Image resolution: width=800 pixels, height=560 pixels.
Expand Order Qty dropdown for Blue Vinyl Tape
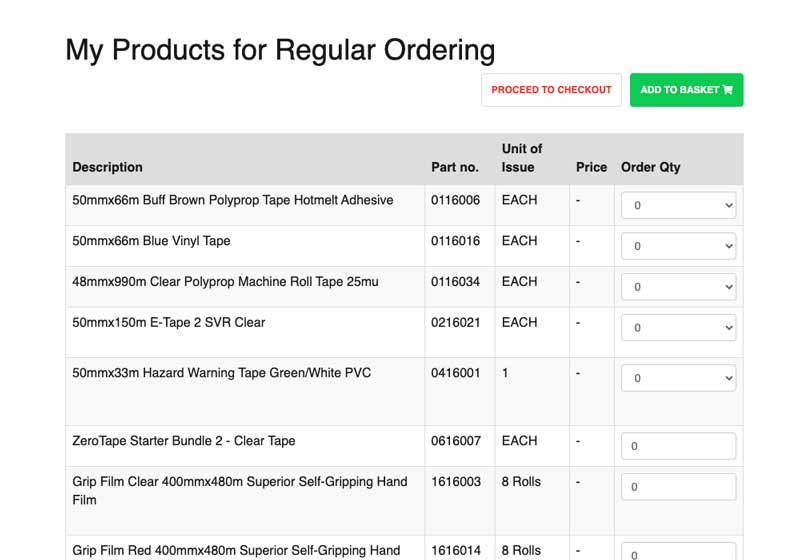pos(678,246)
